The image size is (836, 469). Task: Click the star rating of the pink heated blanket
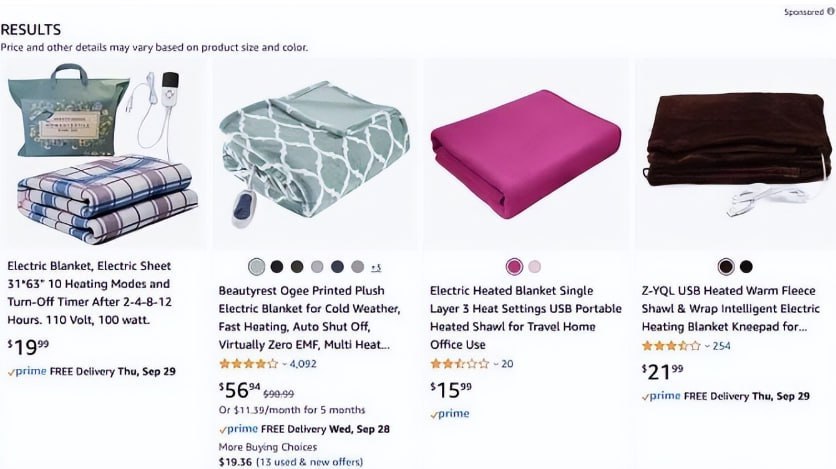pyautogui.click(x=459, y=364)
